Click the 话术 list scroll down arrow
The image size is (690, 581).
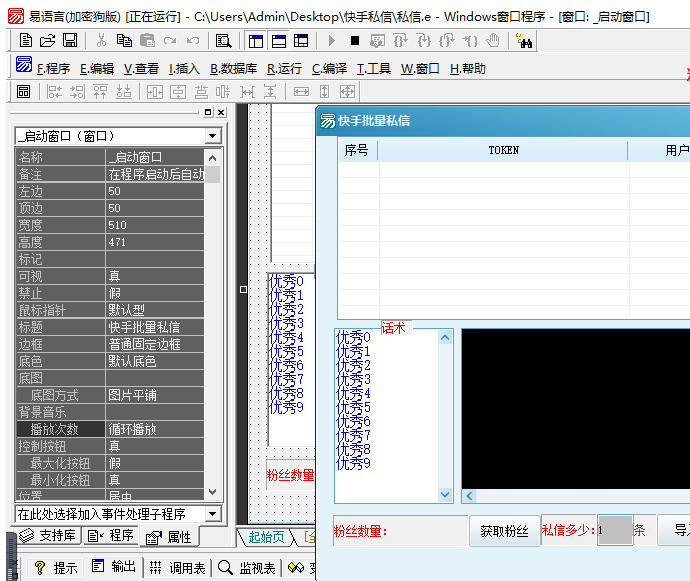[445, 495]
